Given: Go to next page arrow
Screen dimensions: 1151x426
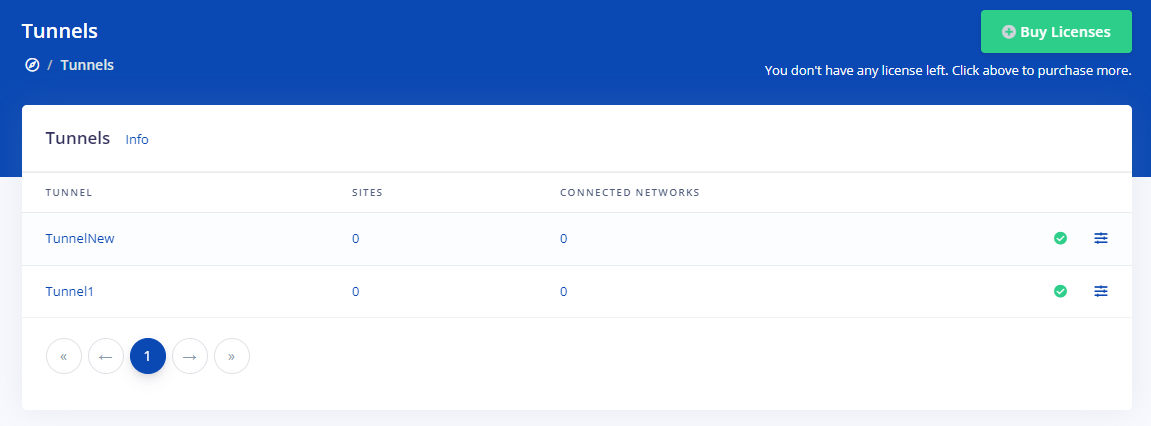Looking at the screenshot, I should tap(190, 356).
